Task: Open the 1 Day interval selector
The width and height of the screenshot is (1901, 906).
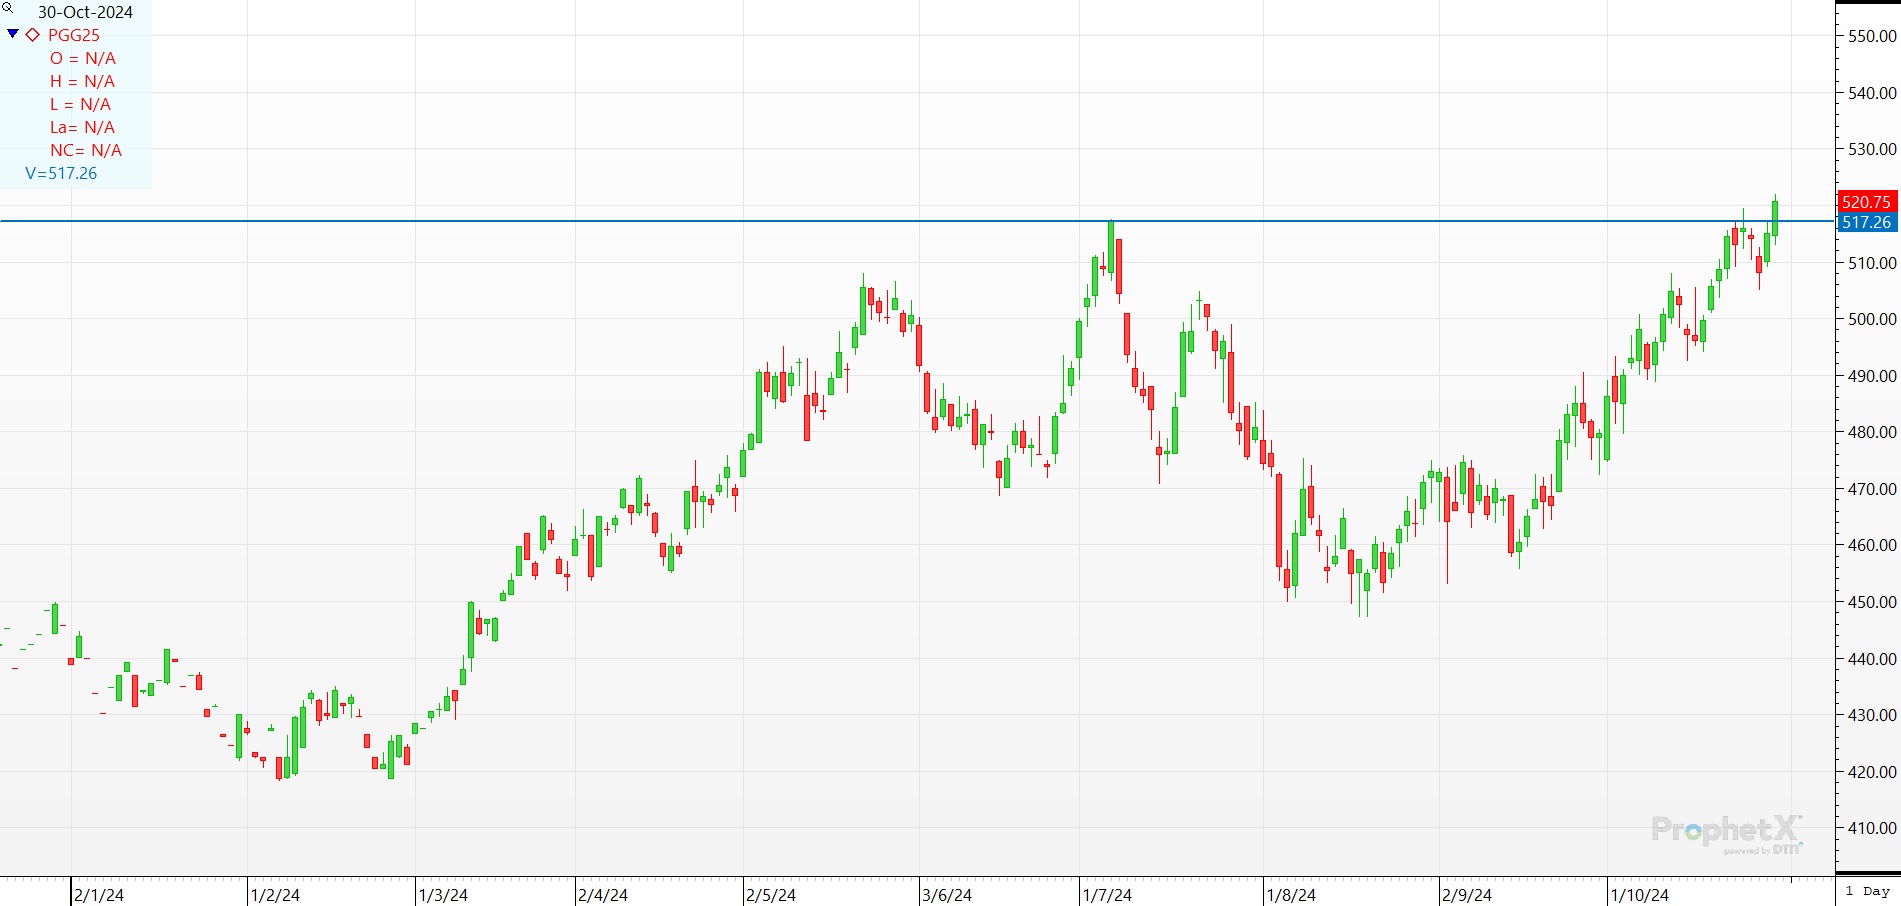Action: click(x=1868, y=891)
